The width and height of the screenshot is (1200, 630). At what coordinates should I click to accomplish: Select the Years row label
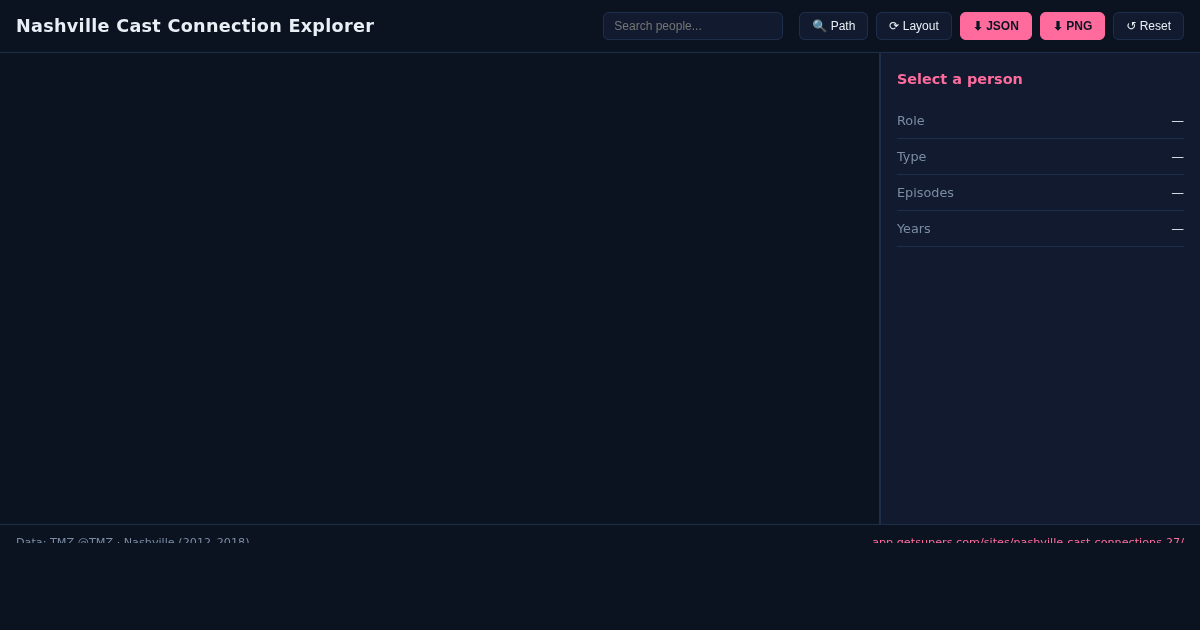914,229
